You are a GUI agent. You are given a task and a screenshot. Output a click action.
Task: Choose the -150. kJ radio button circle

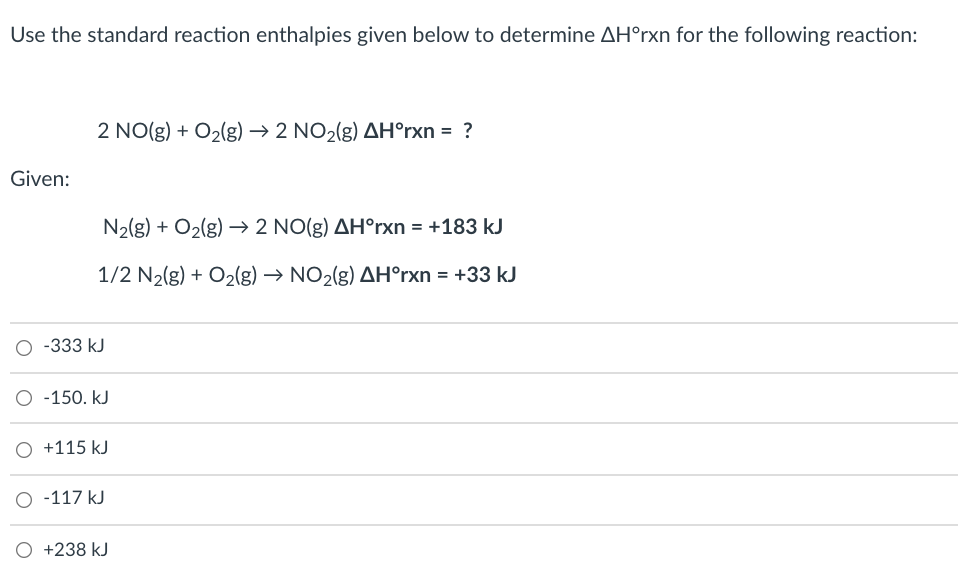click(24, 398)
